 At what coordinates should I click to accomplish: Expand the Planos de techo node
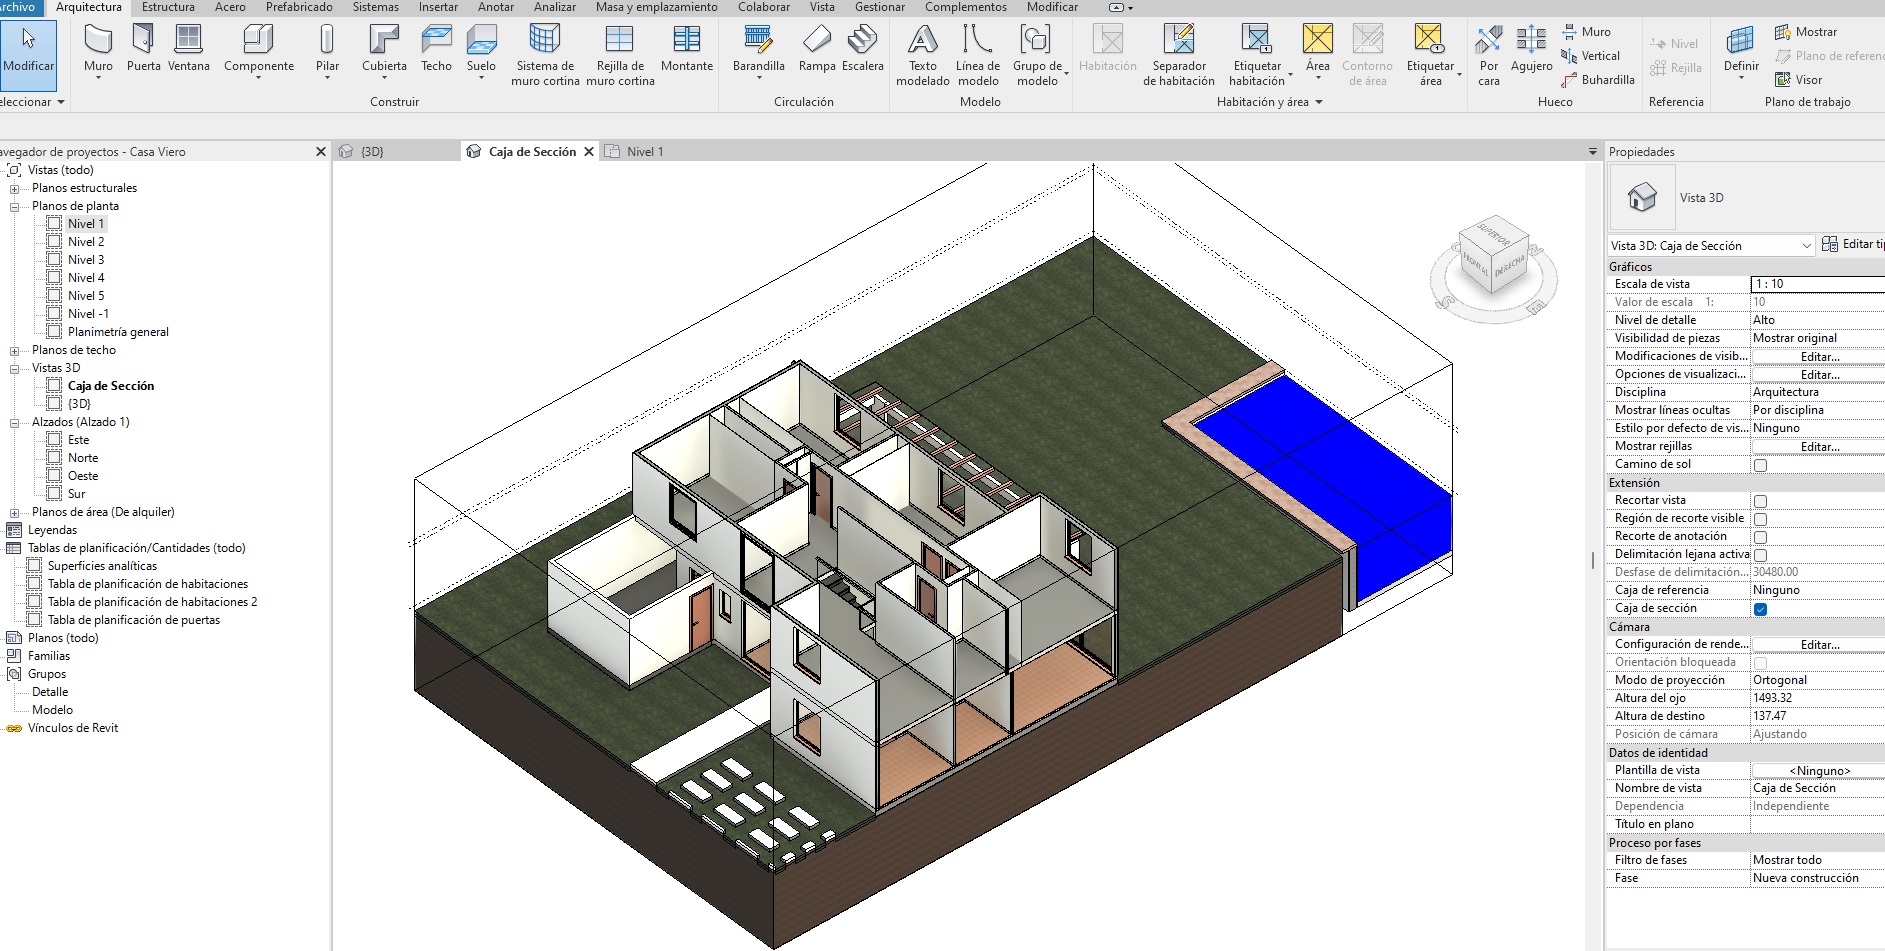[15, 351]
